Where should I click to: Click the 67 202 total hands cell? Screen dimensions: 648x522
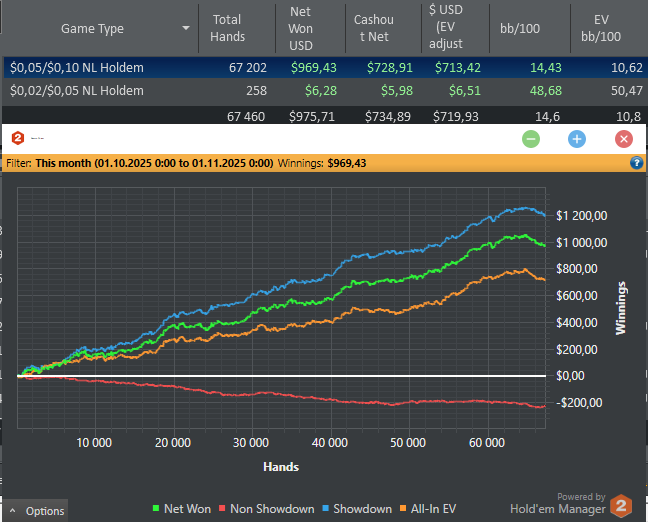pos(248,67)
